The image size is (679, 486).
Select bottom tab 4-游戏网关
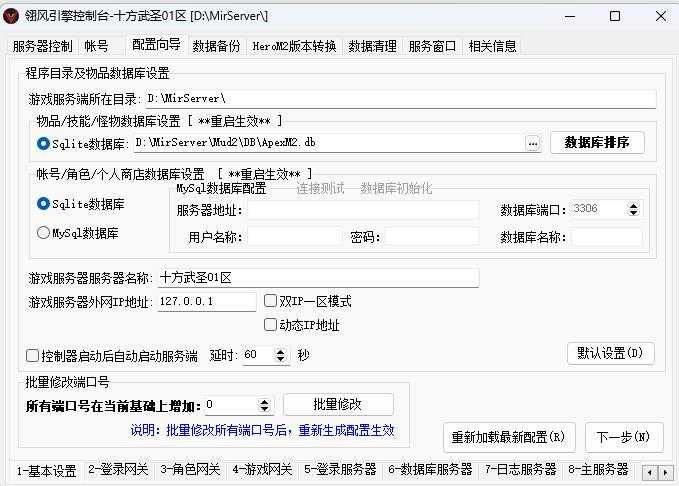(x=262, y=470)
